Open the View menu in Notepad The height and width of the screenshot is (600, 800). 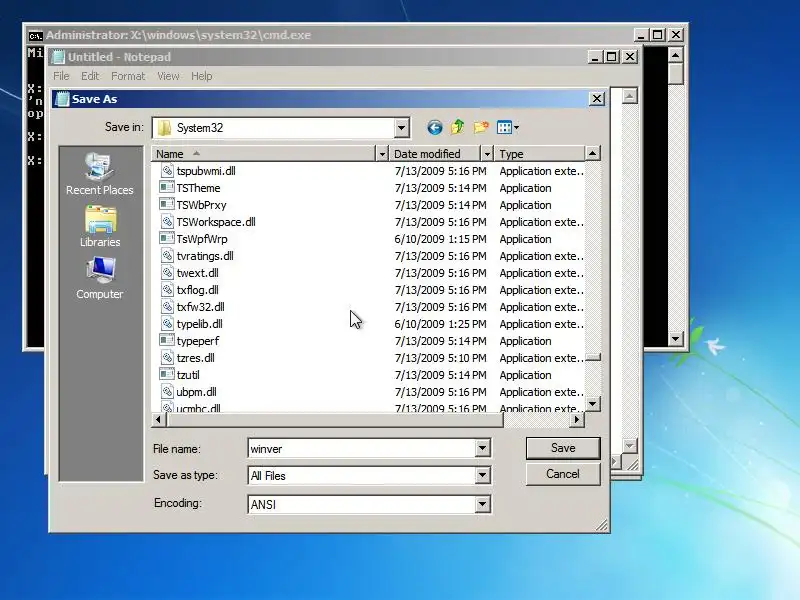[168, 76]
